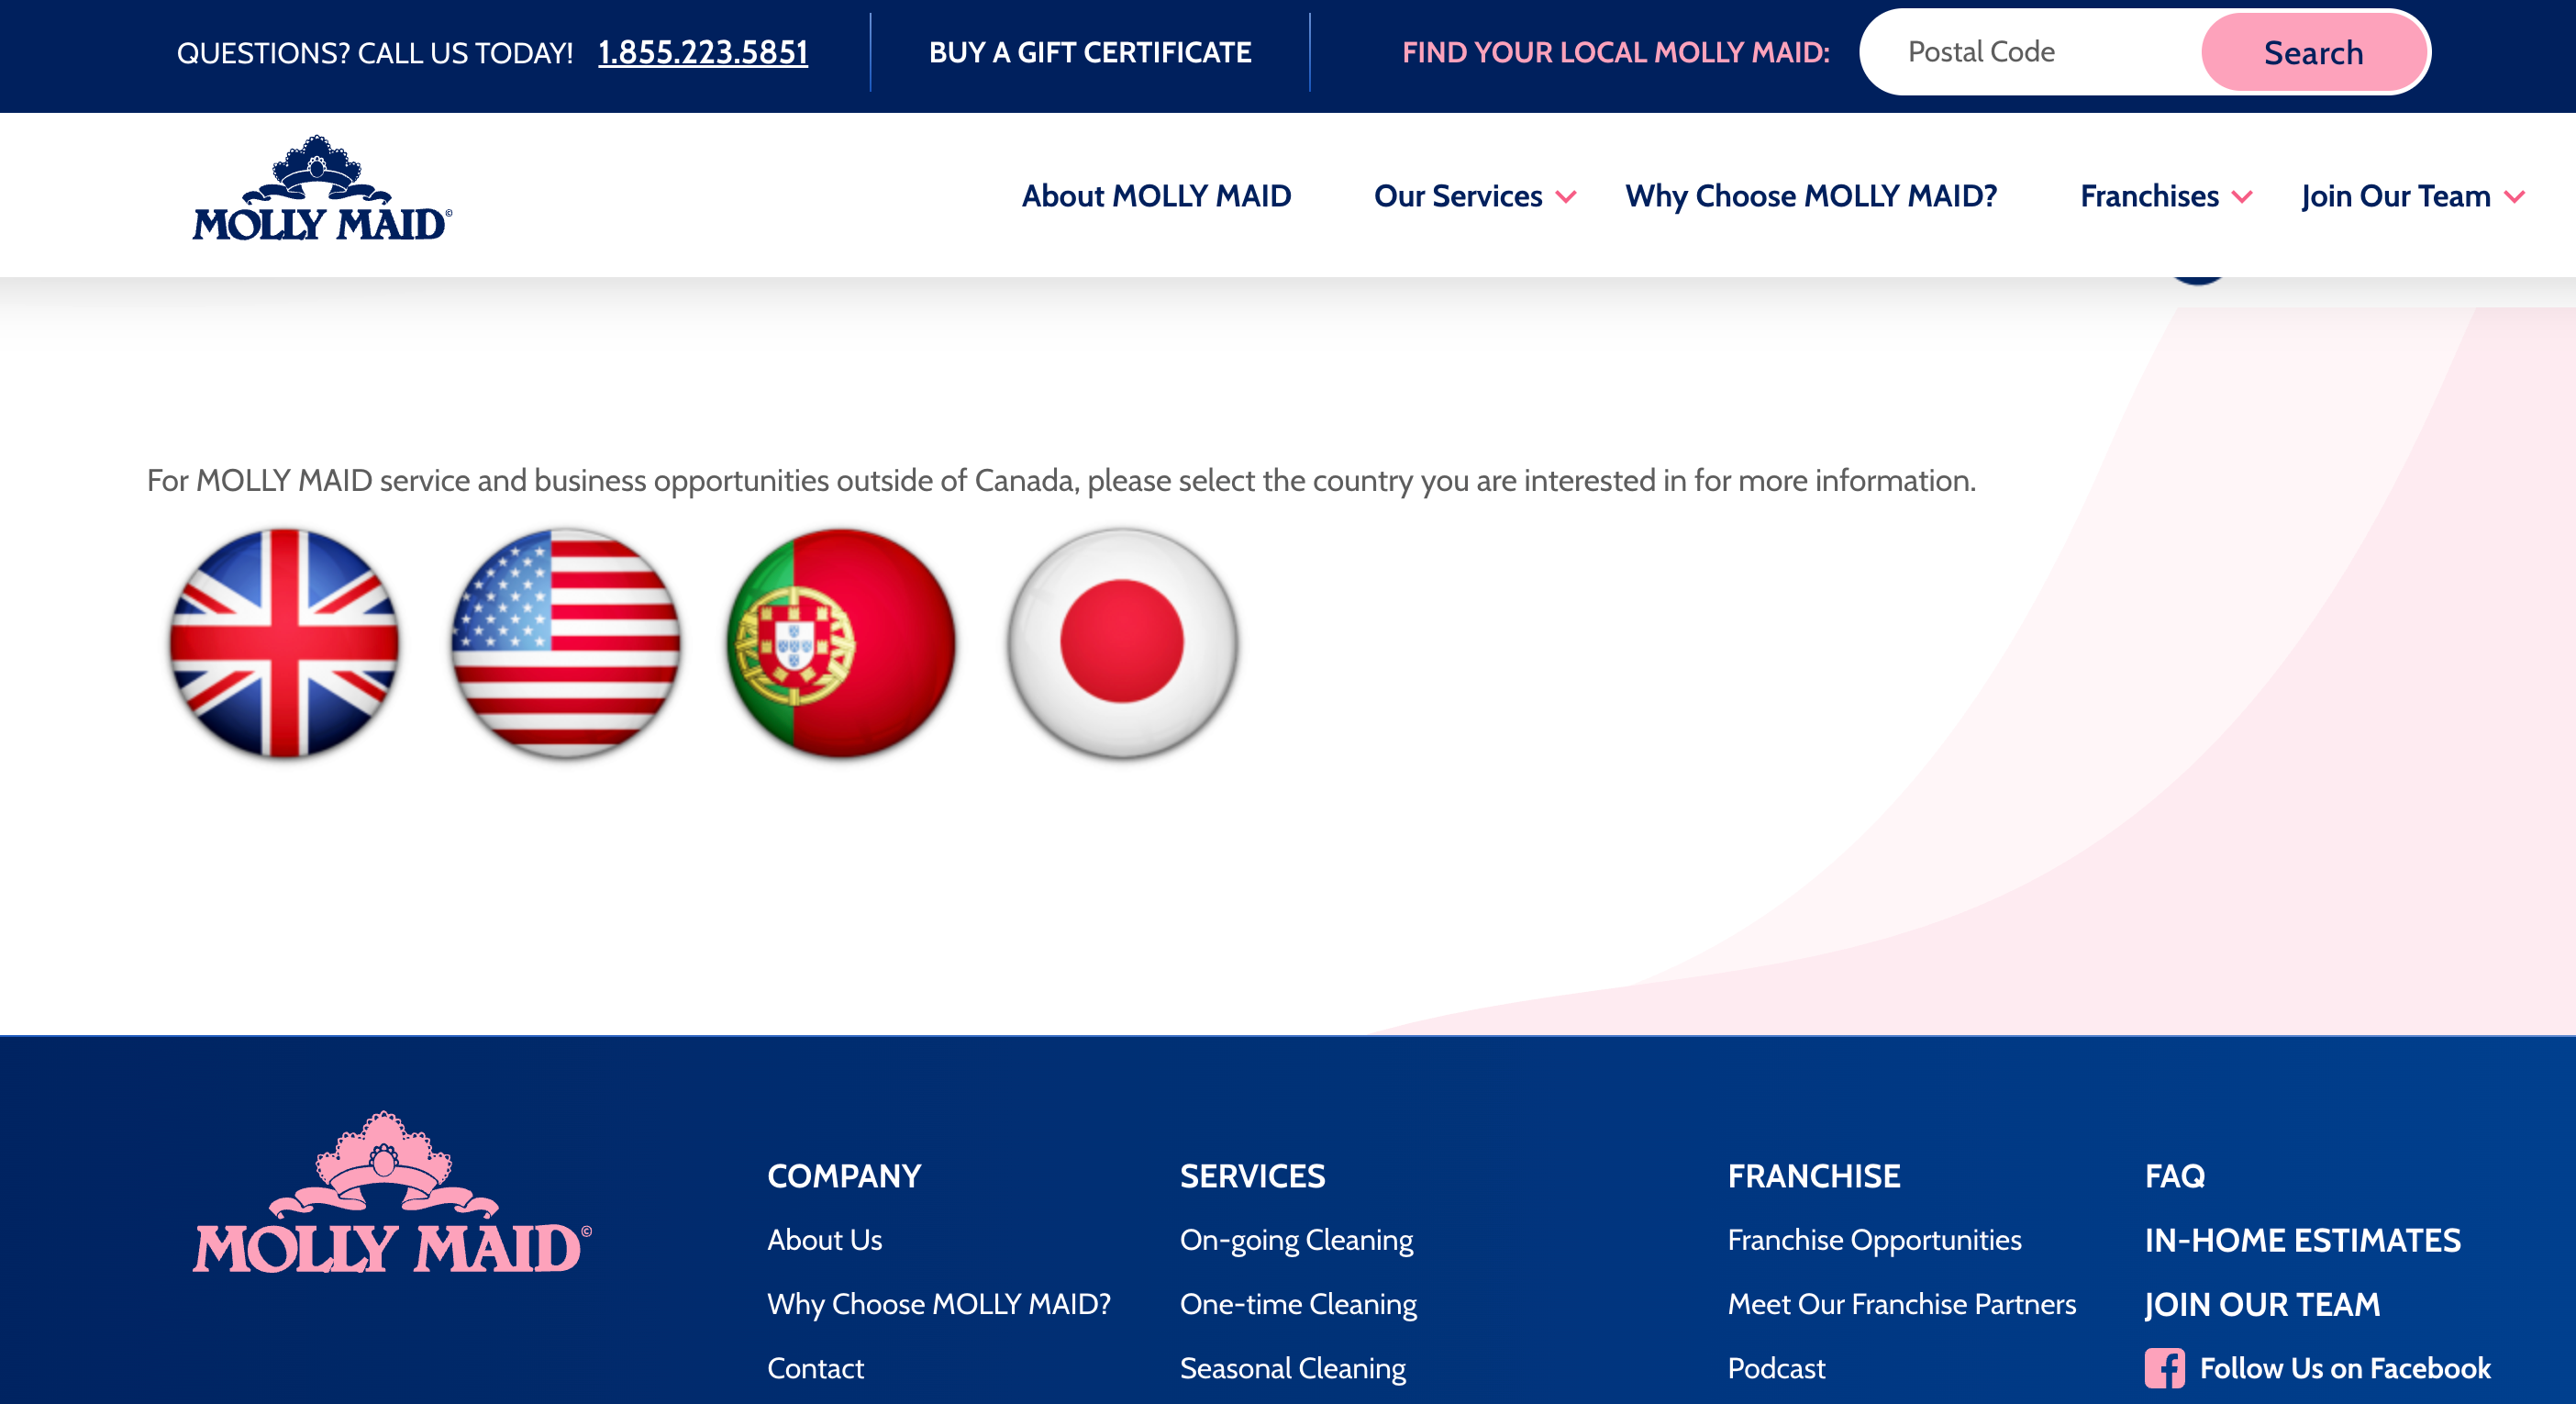Visit the Seasonal Cleaning footer link
The image size is (2576, 1404).
coord(1292,1368)
